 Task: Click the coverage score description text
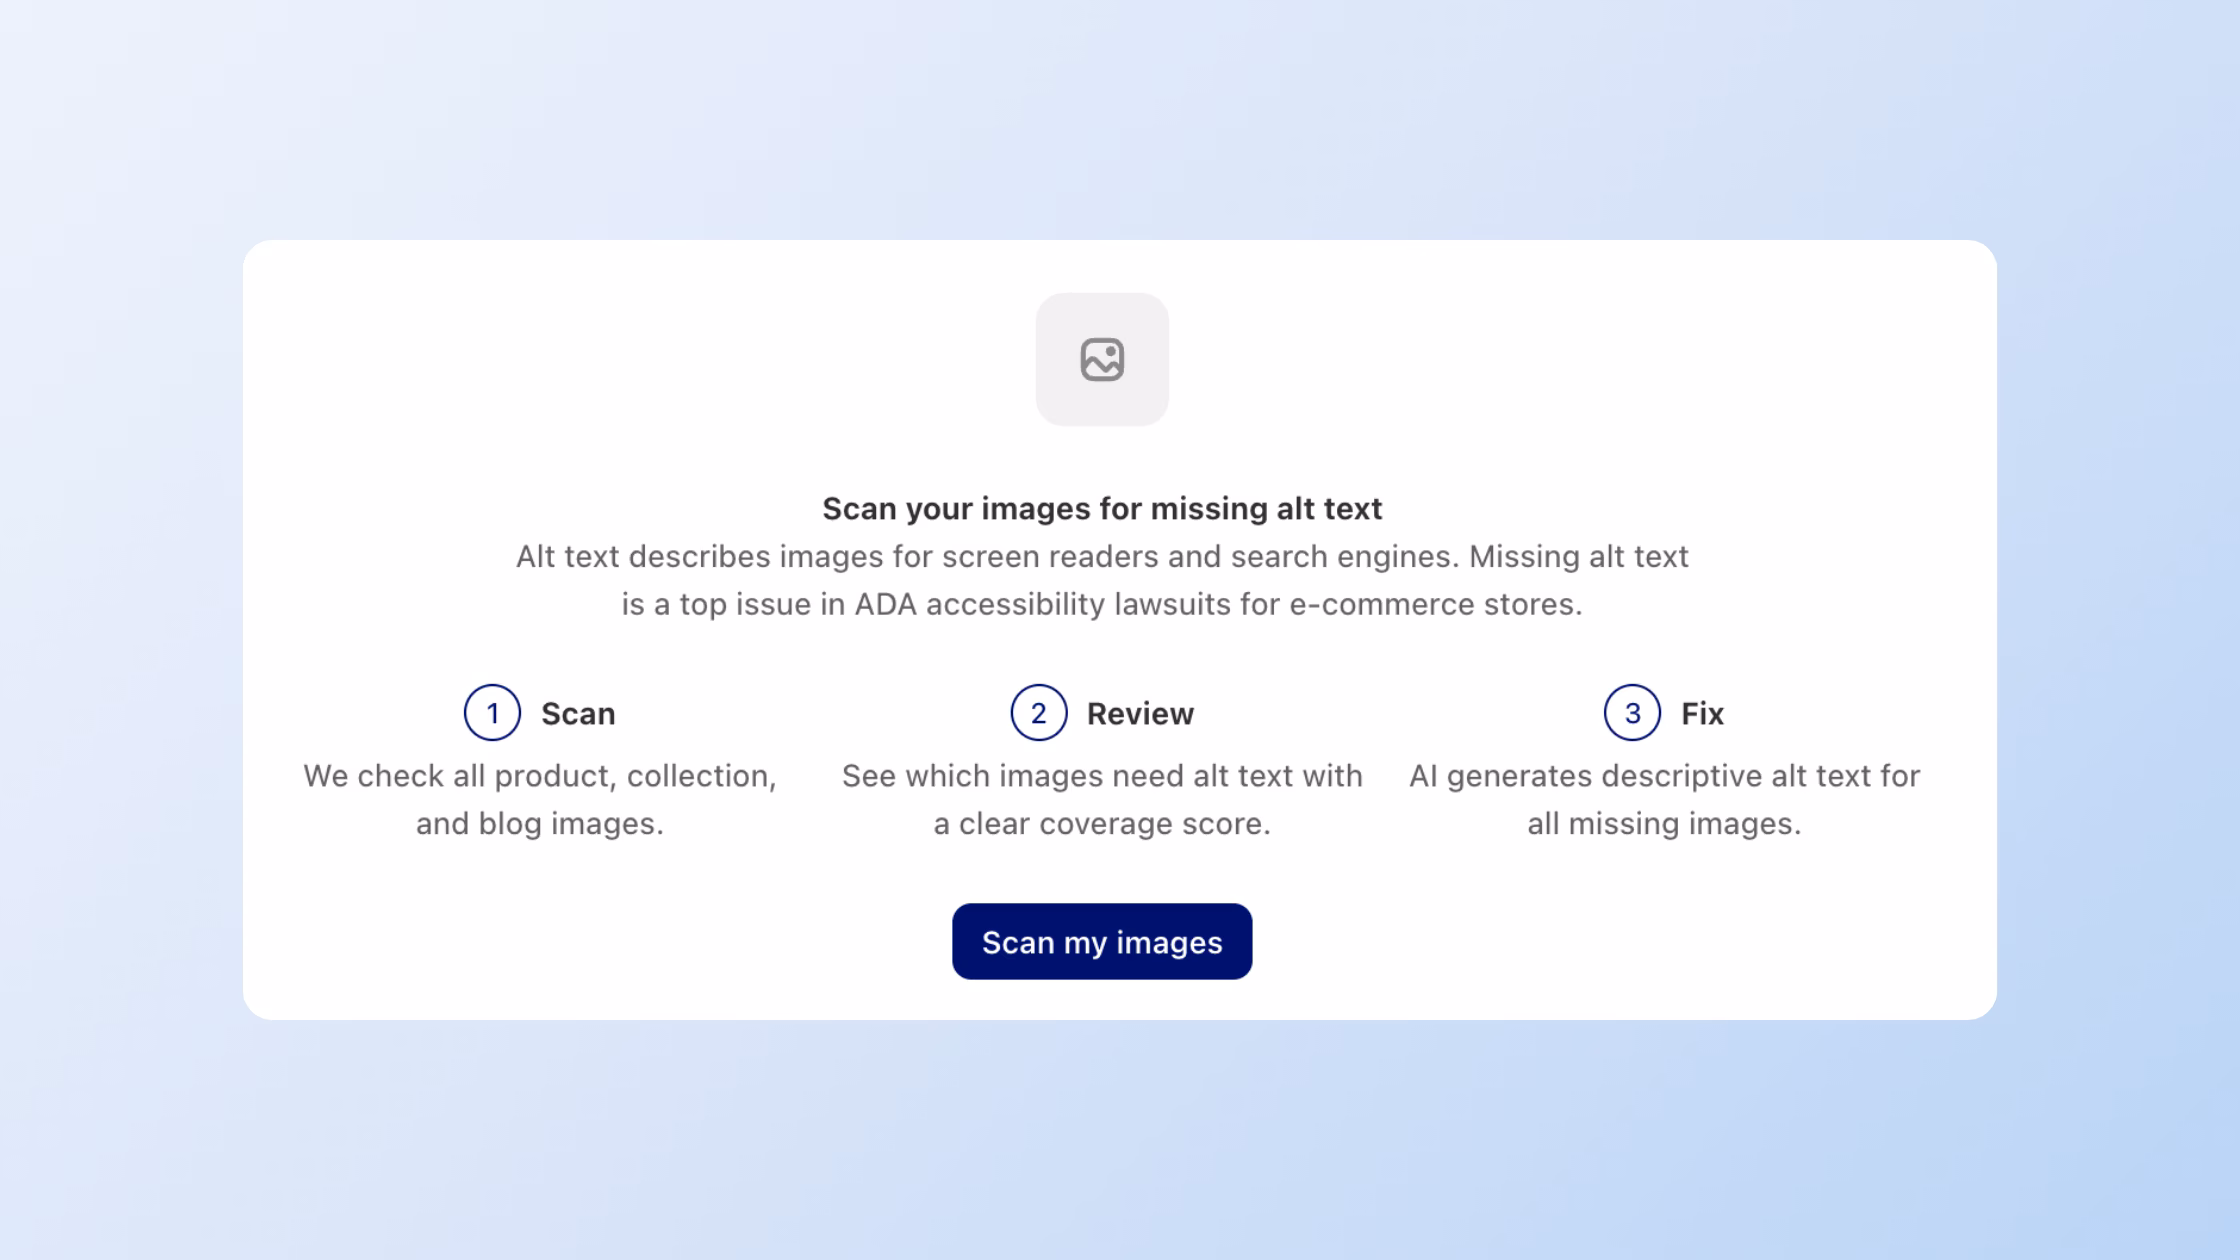pos(1102,800)
